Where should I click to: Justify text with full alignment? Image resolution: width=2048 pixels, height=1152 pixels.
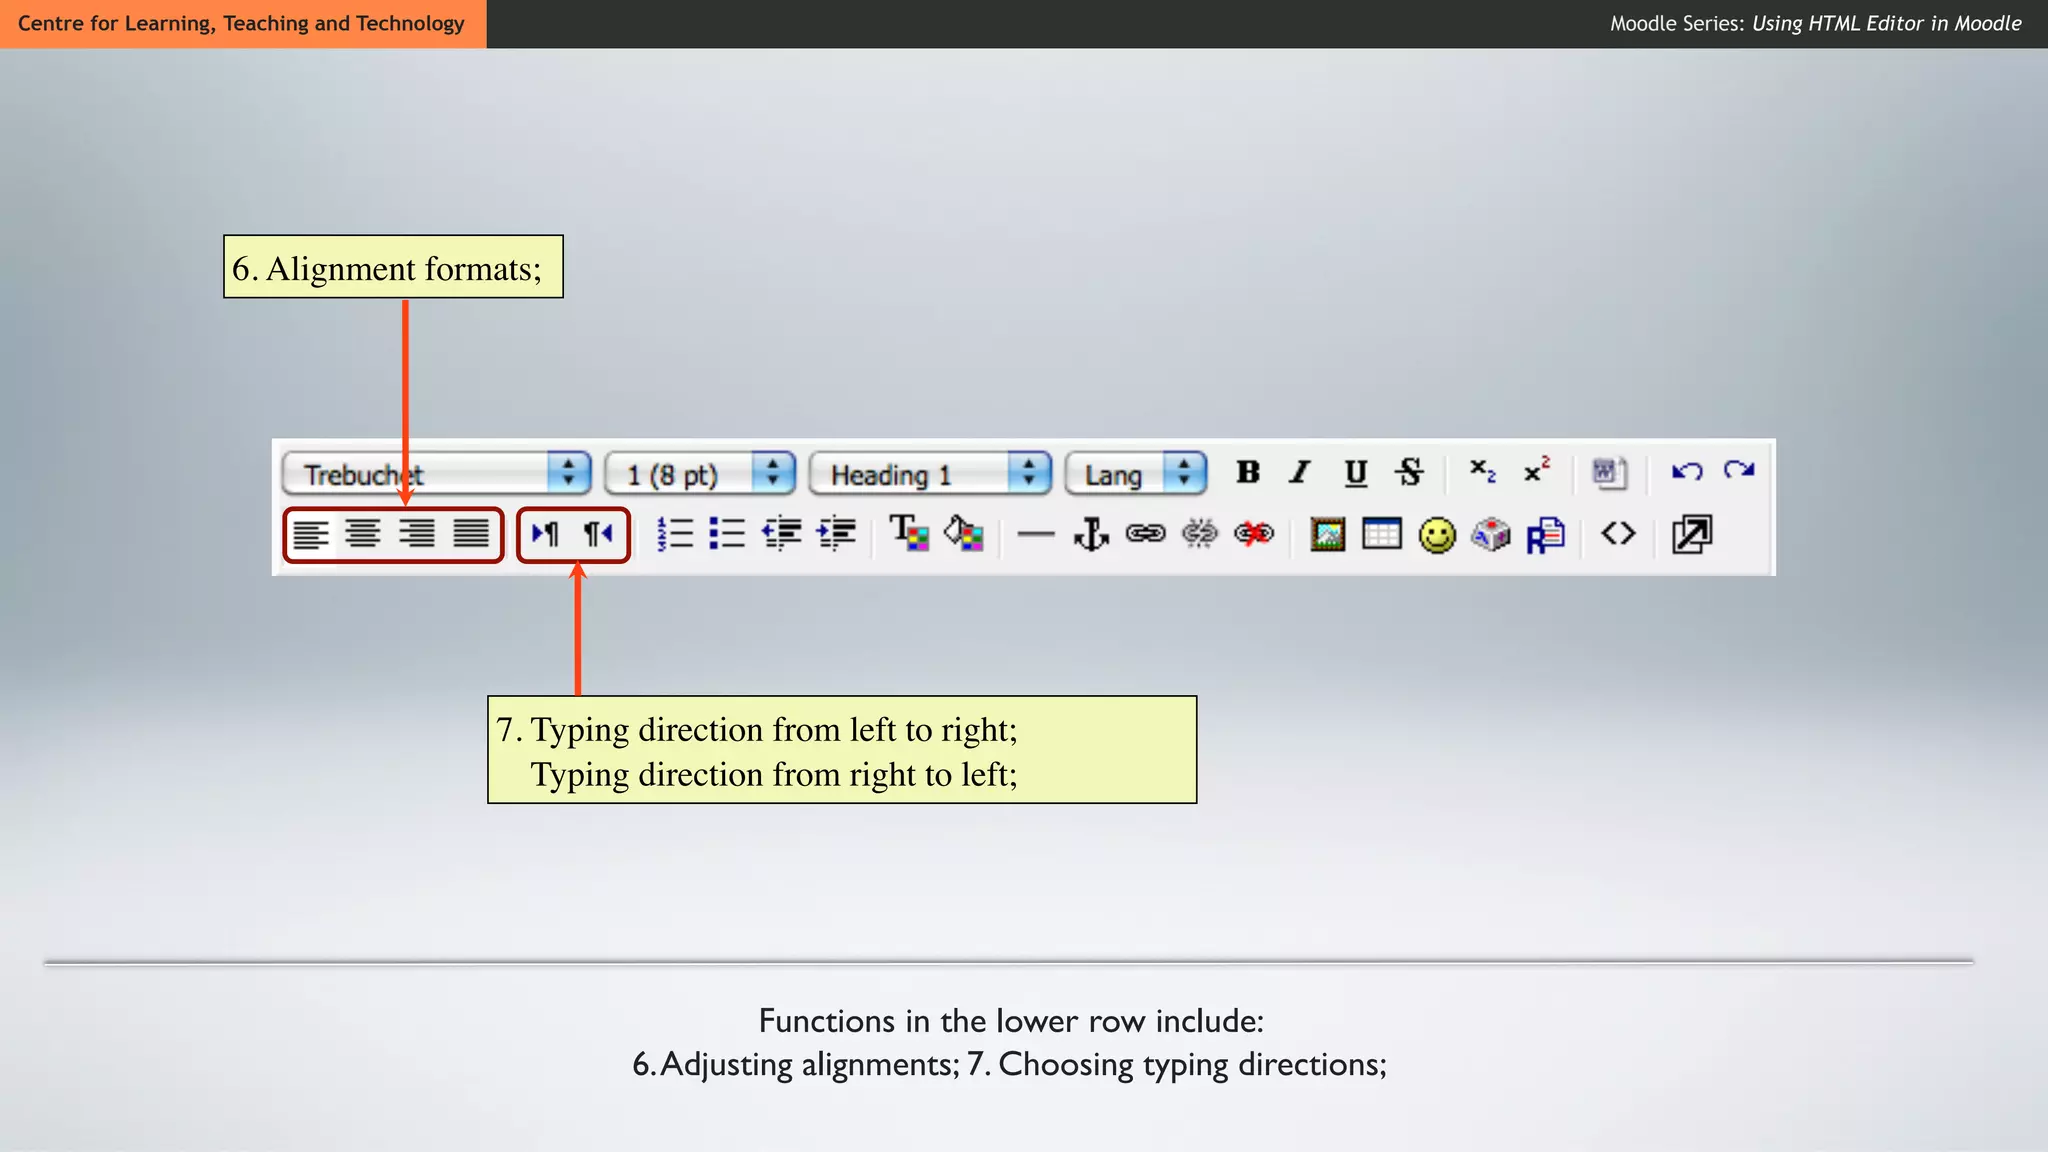(471, 535)
